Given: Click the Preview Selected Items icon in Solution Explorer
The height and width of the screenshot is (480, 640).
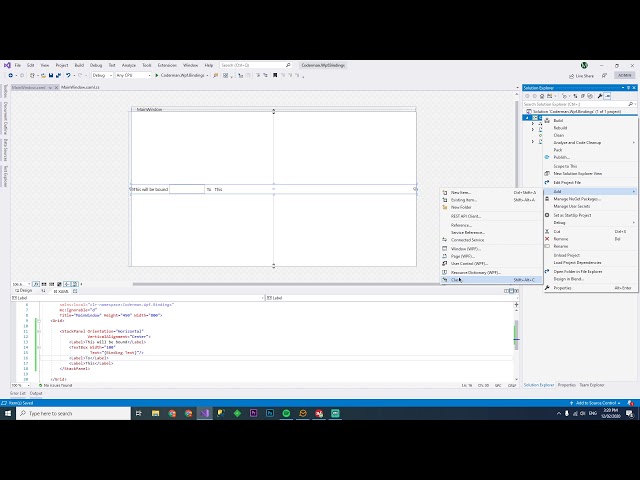Looking at the screenshot, I should (x=607, y=96).
